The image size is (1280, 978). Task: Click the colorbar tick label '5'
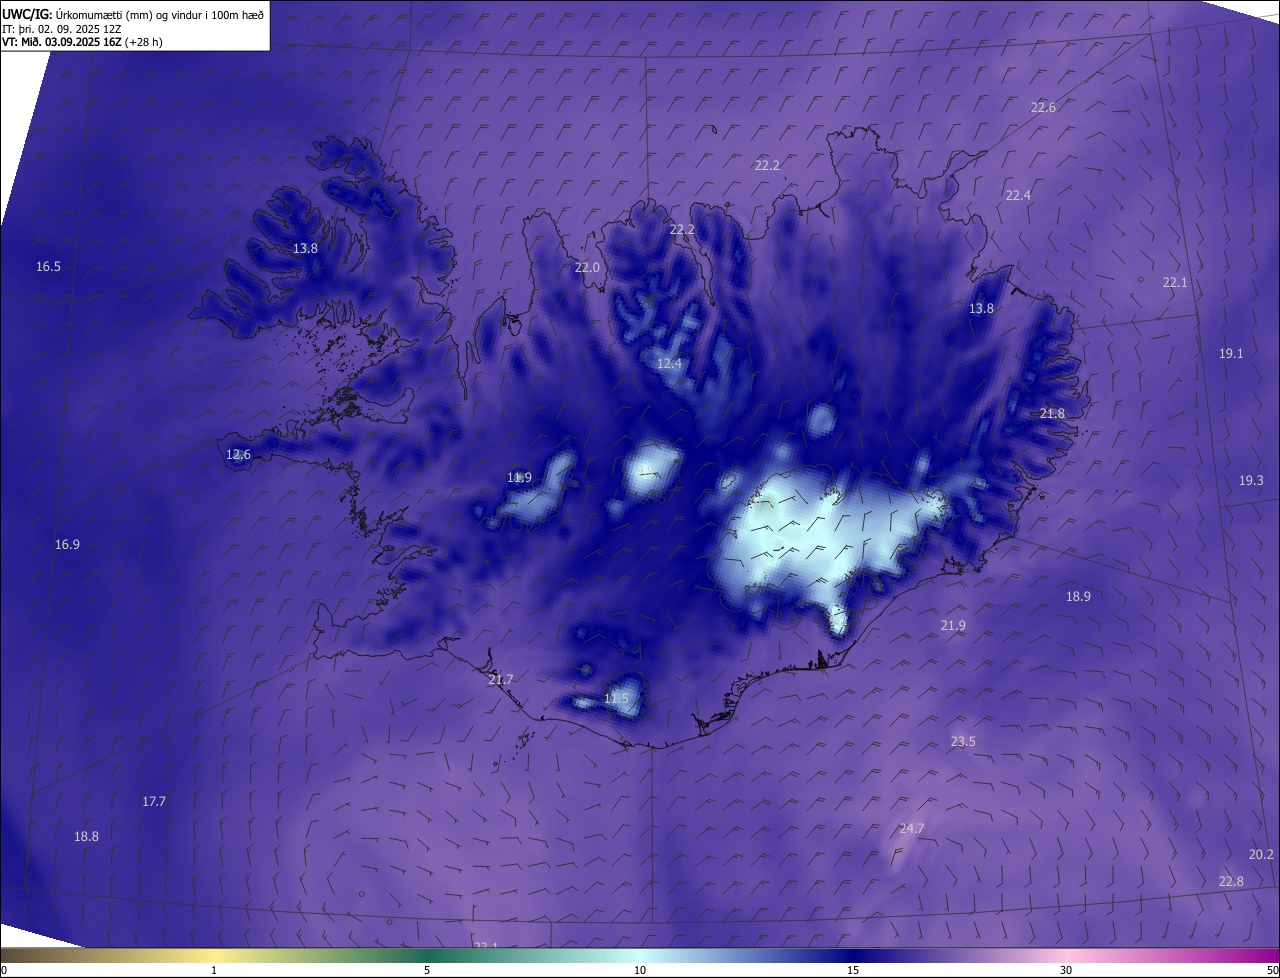[427, 970]
